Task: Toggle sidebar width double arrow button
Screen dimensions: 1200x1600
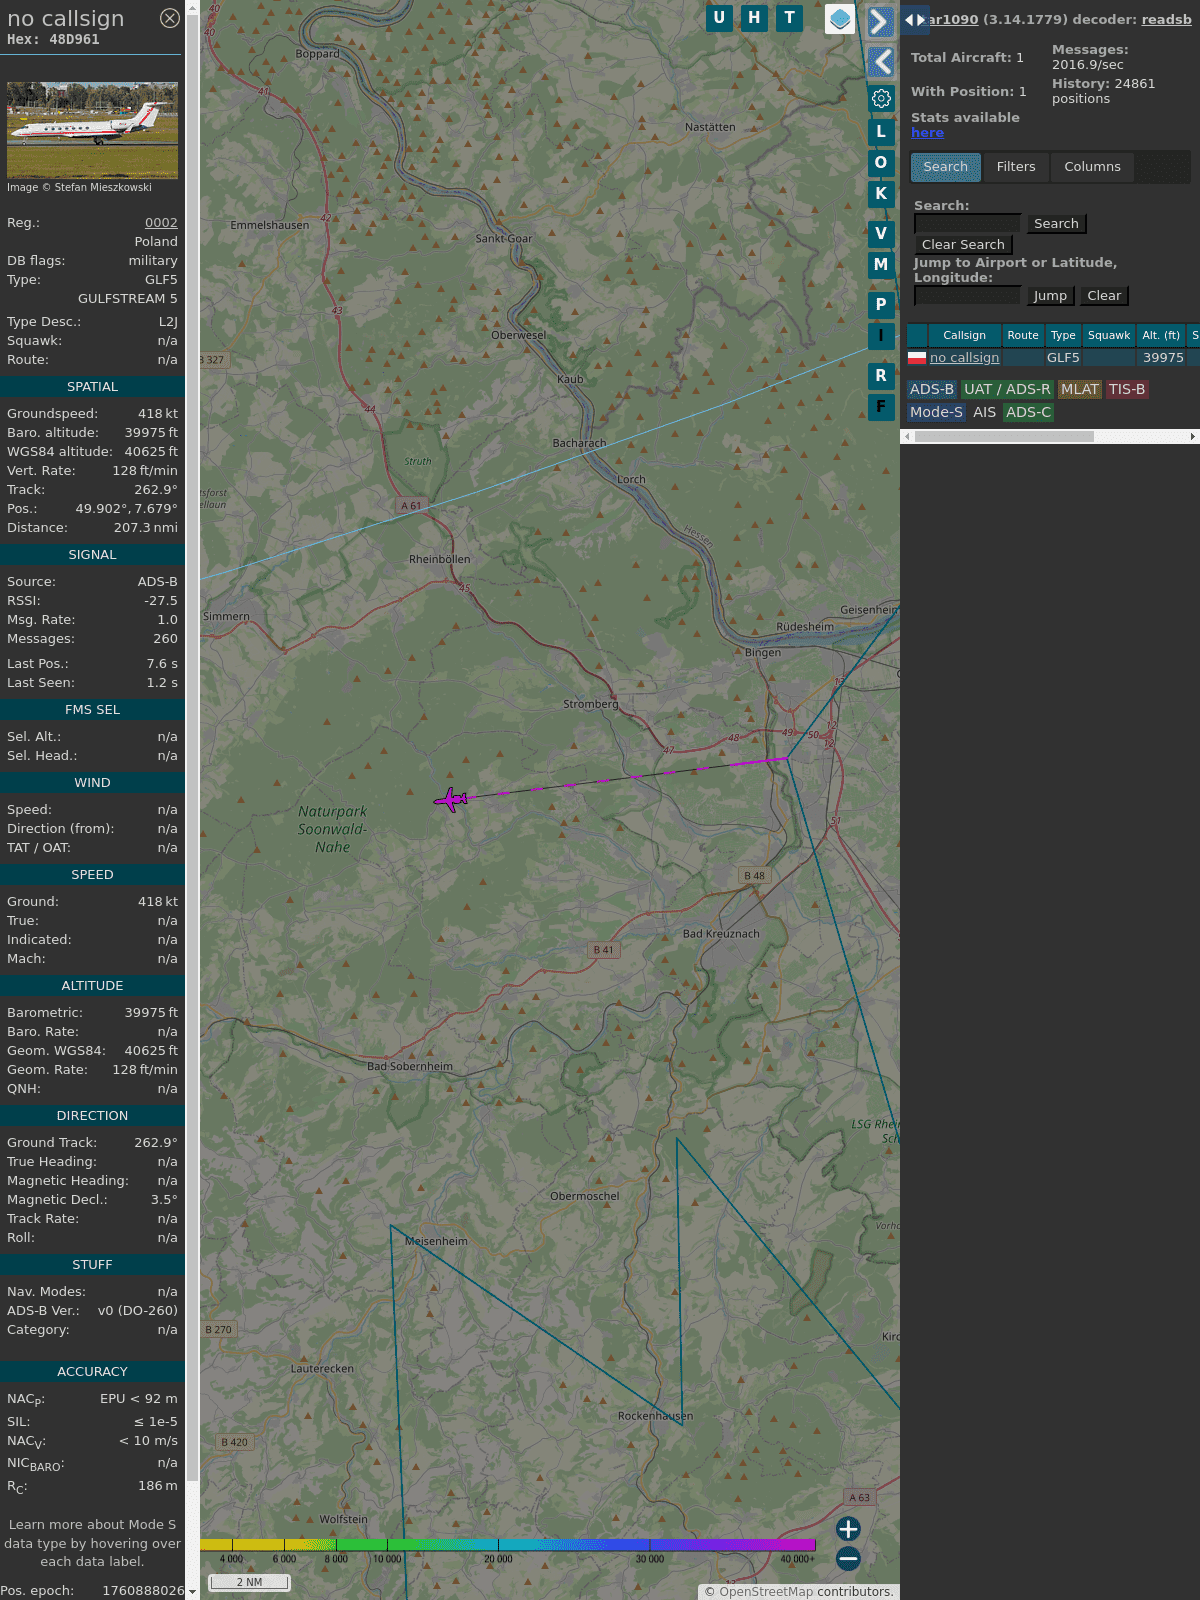Action: (915, 20)
